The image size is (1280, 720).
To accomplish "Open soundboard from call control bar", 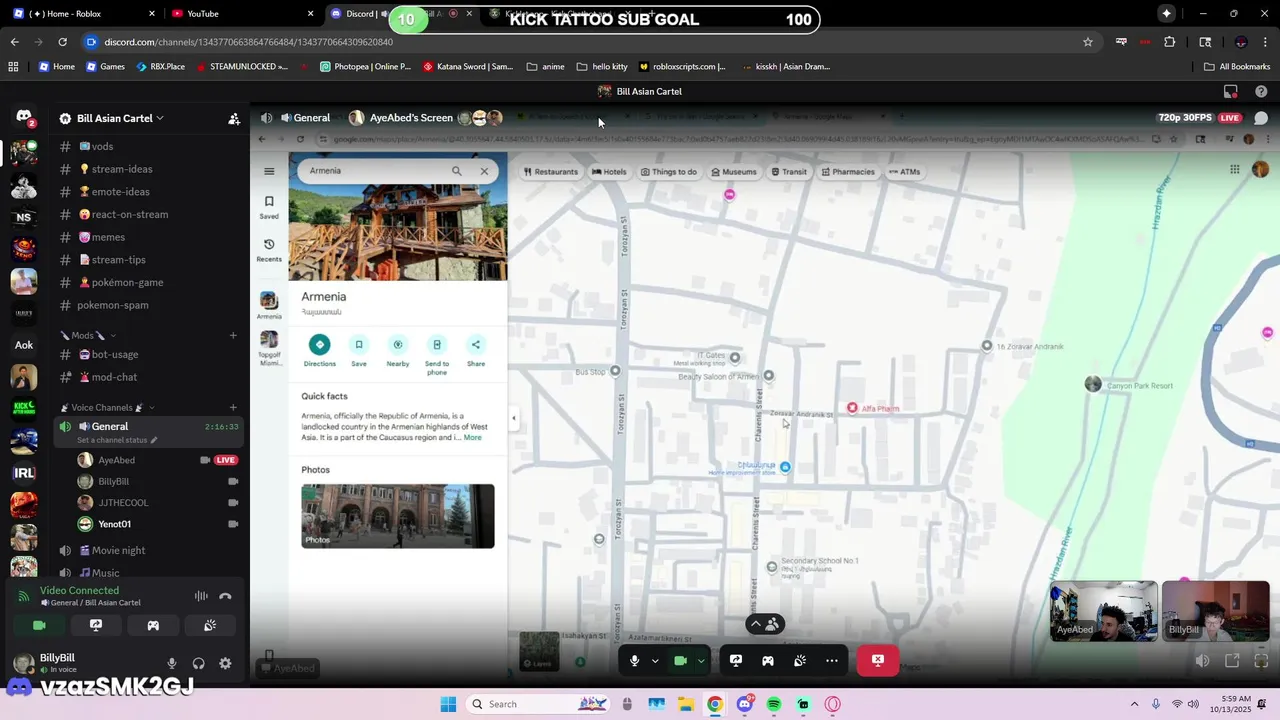I will coord(800,660).
